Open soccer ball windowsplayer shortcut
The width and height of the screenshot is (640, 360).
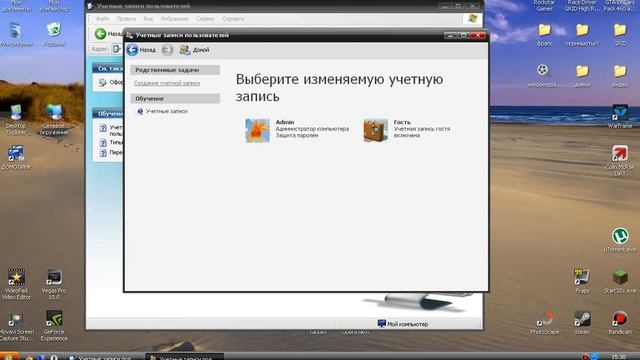(542, 71)
